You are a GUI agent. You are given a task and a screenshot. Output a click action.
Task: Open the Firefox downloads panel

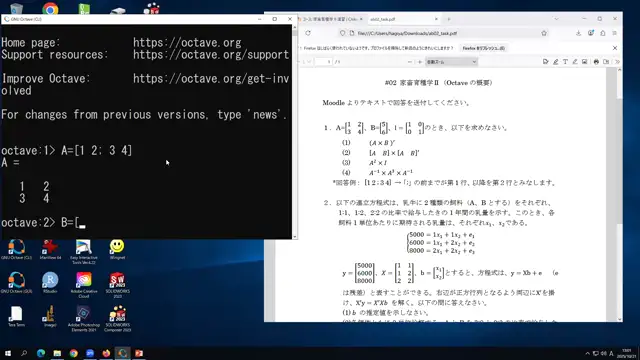pos(578,33)
